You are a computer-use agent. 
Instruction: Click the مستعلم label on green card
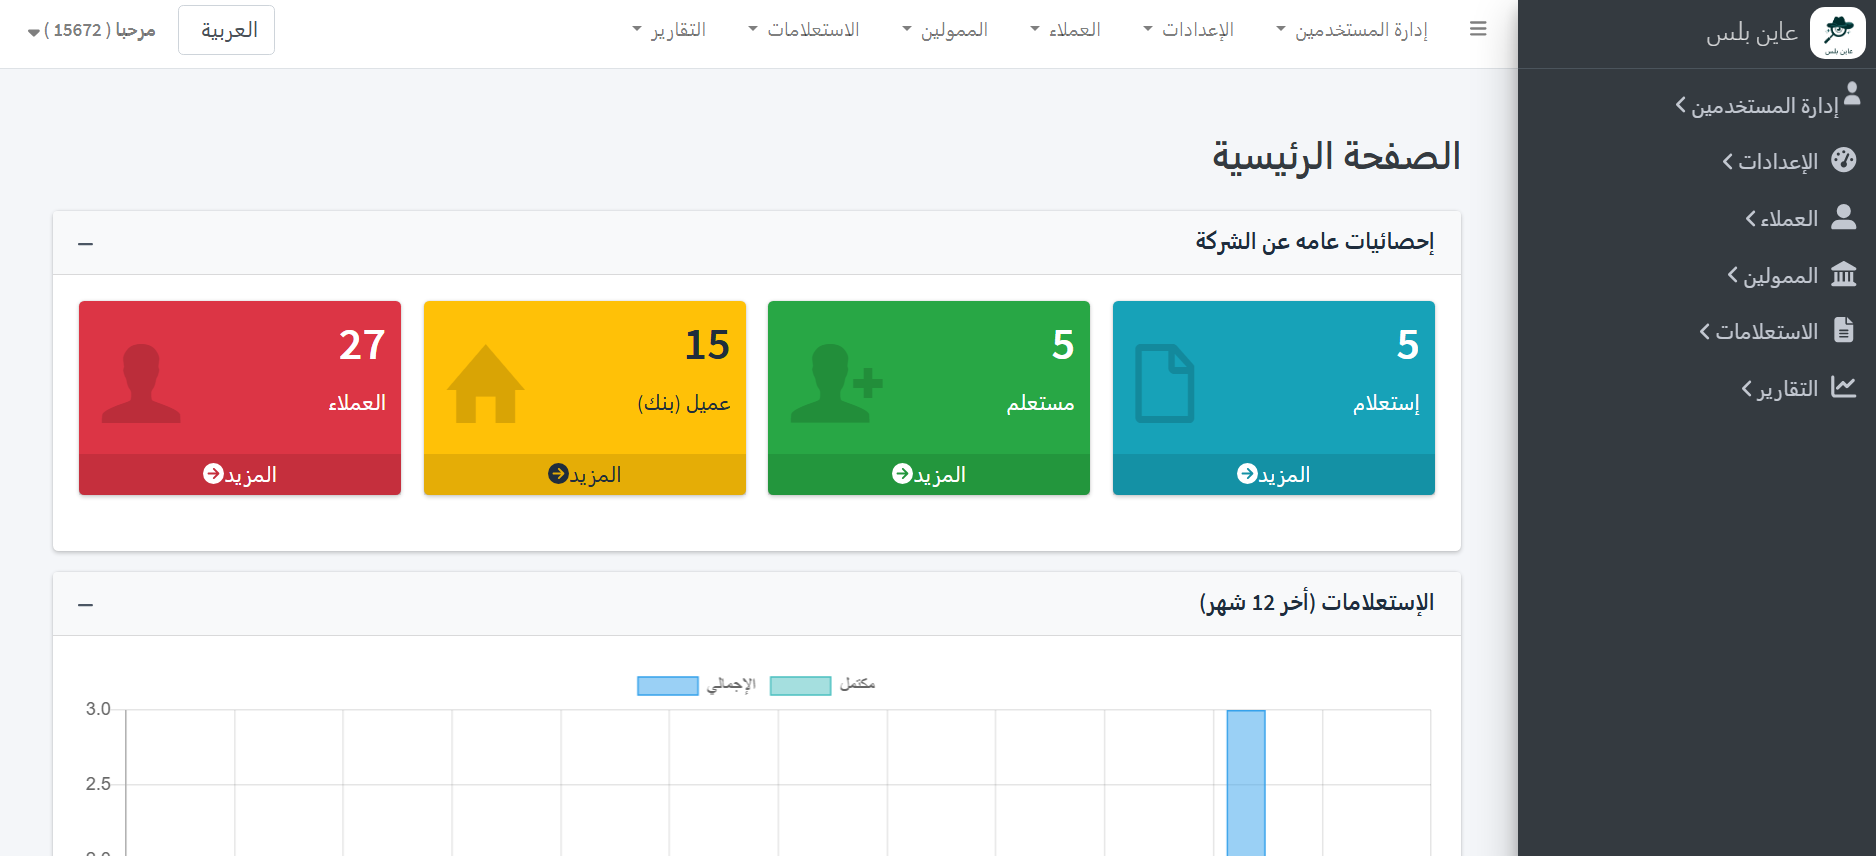tap(1041, 403)
